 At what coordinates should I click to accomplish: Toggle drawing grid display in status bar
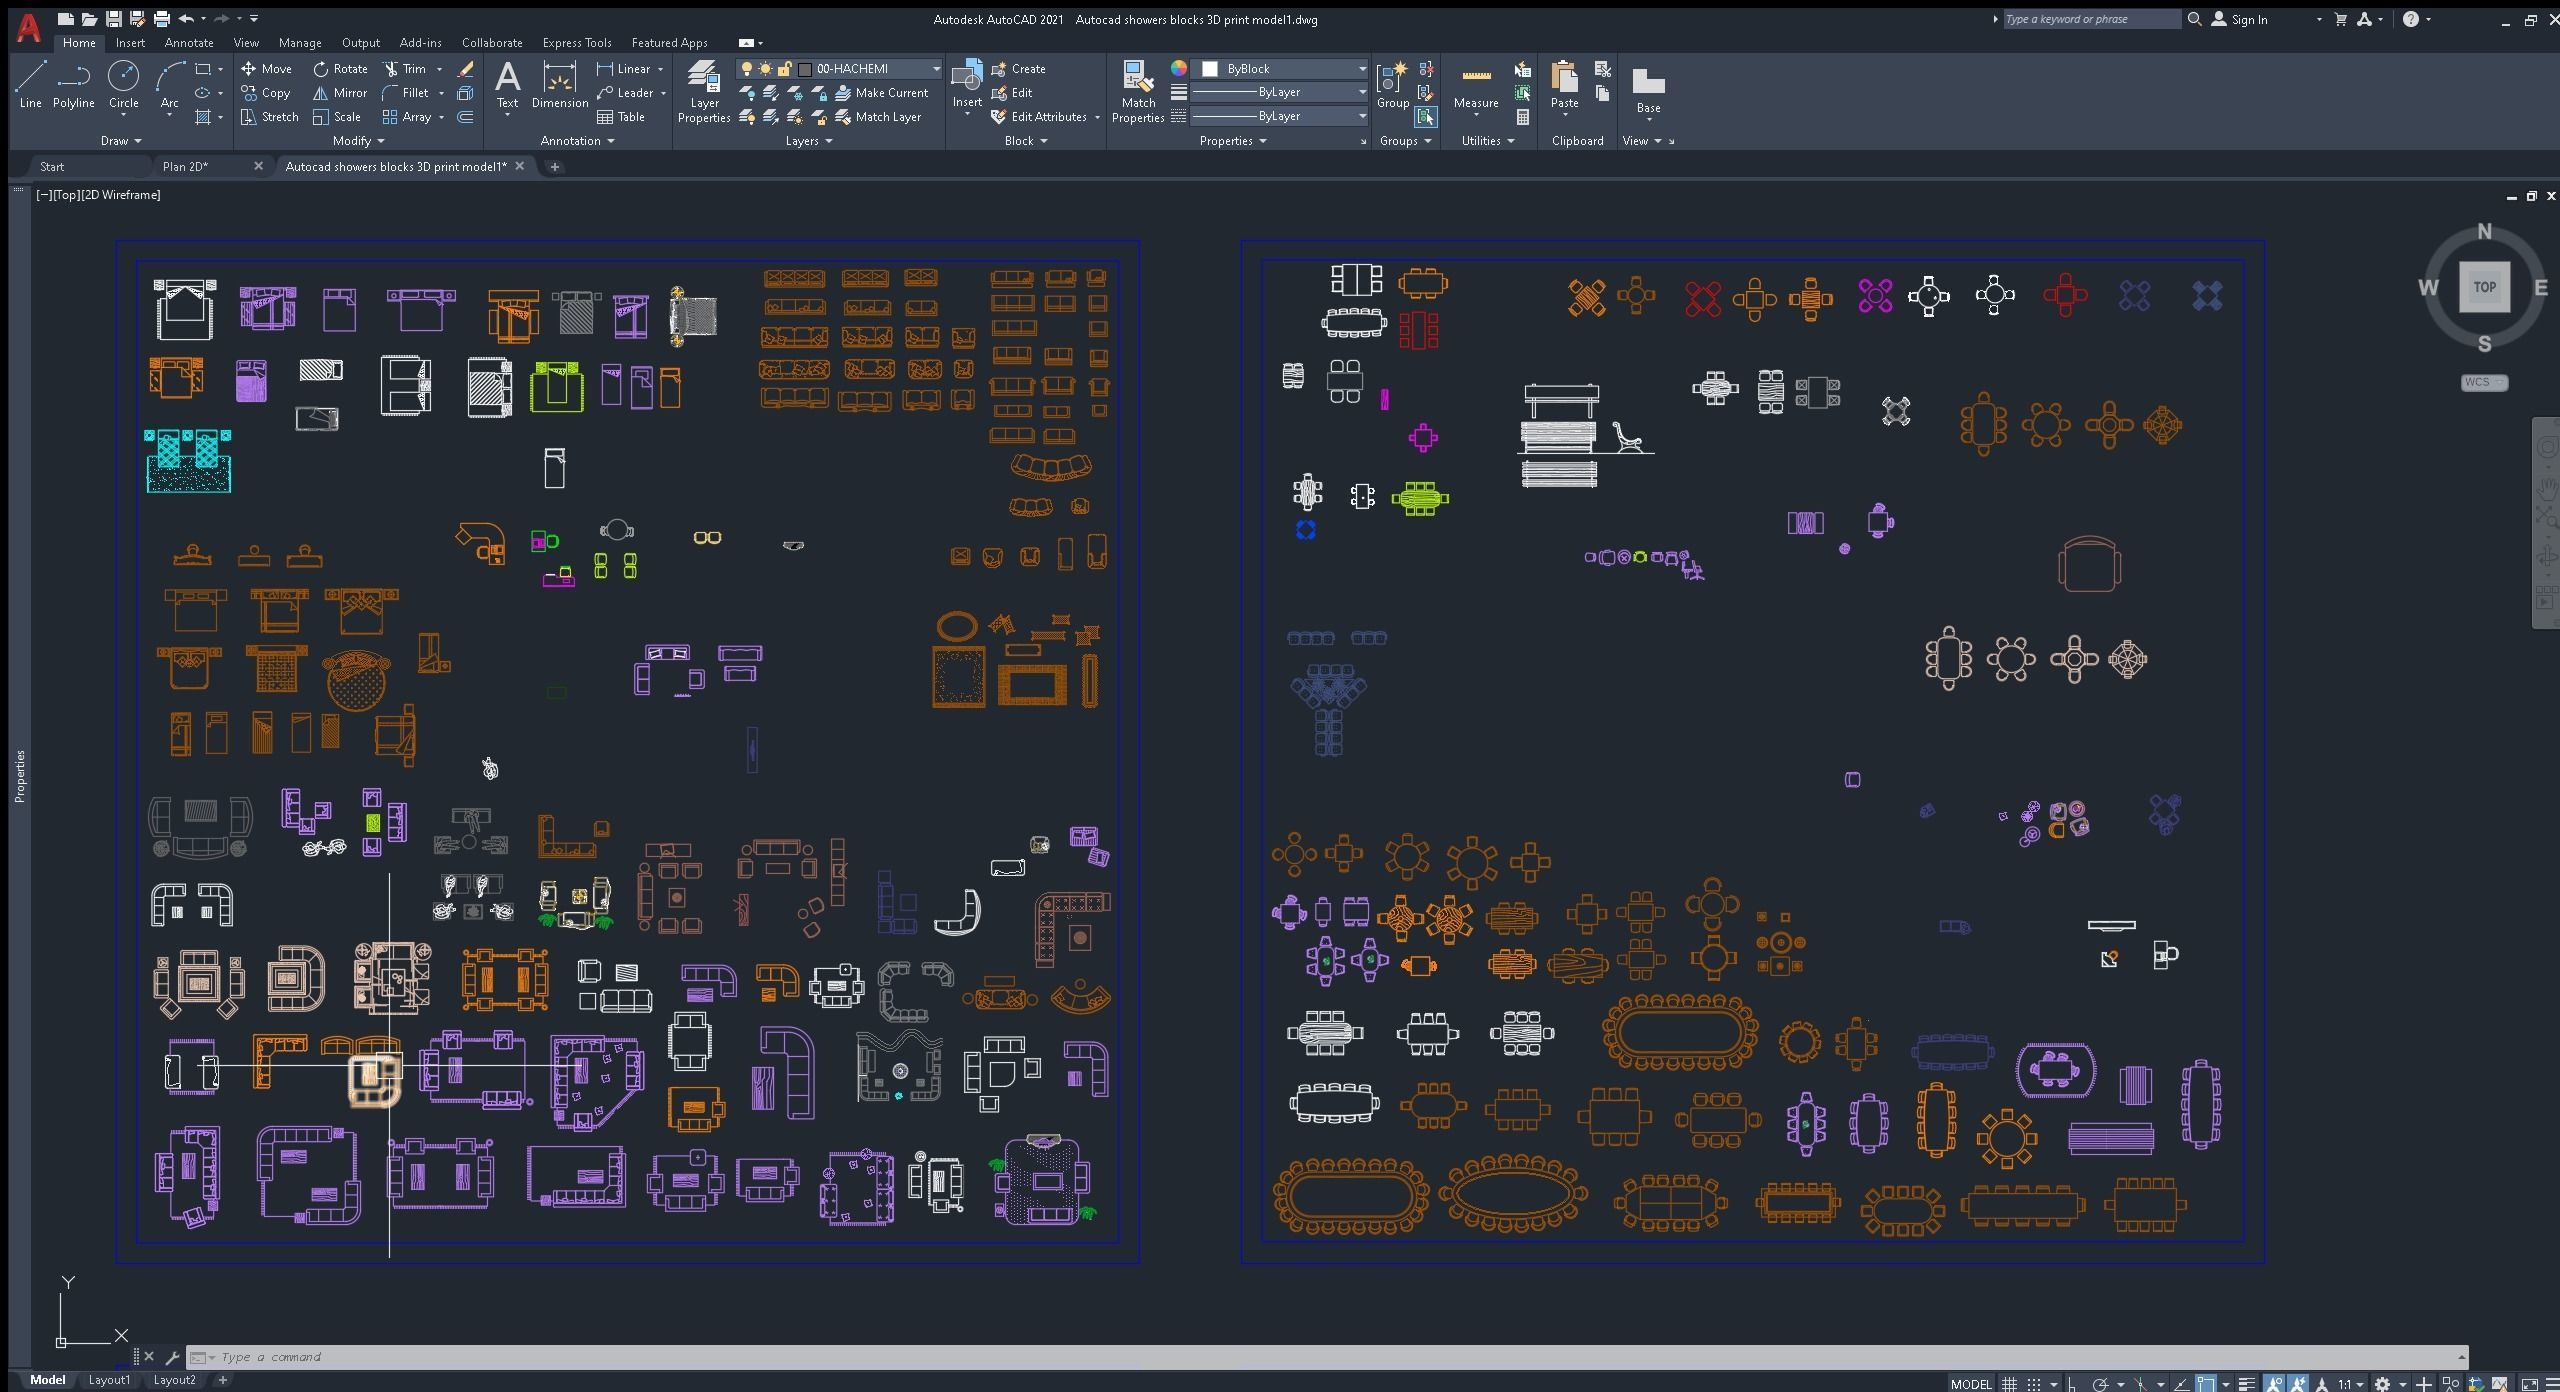(2008, 1384)
